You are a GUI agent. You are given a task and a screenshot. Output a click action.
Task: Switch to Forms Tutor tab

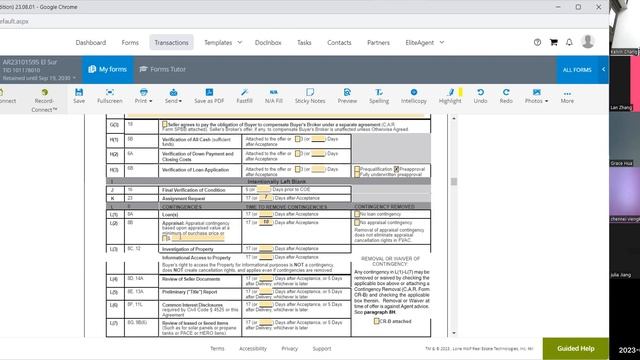tap(162, 69)
